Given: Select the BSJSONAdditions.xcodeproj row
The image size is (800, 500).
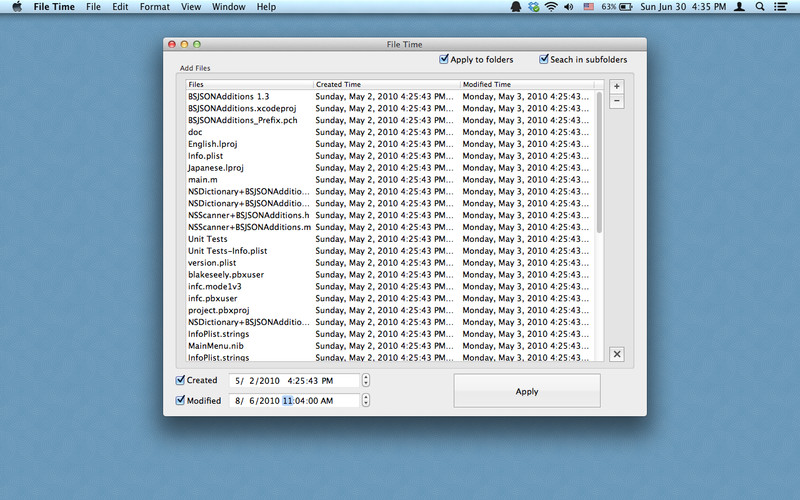Looking at the screenshot, I should 390,108.
